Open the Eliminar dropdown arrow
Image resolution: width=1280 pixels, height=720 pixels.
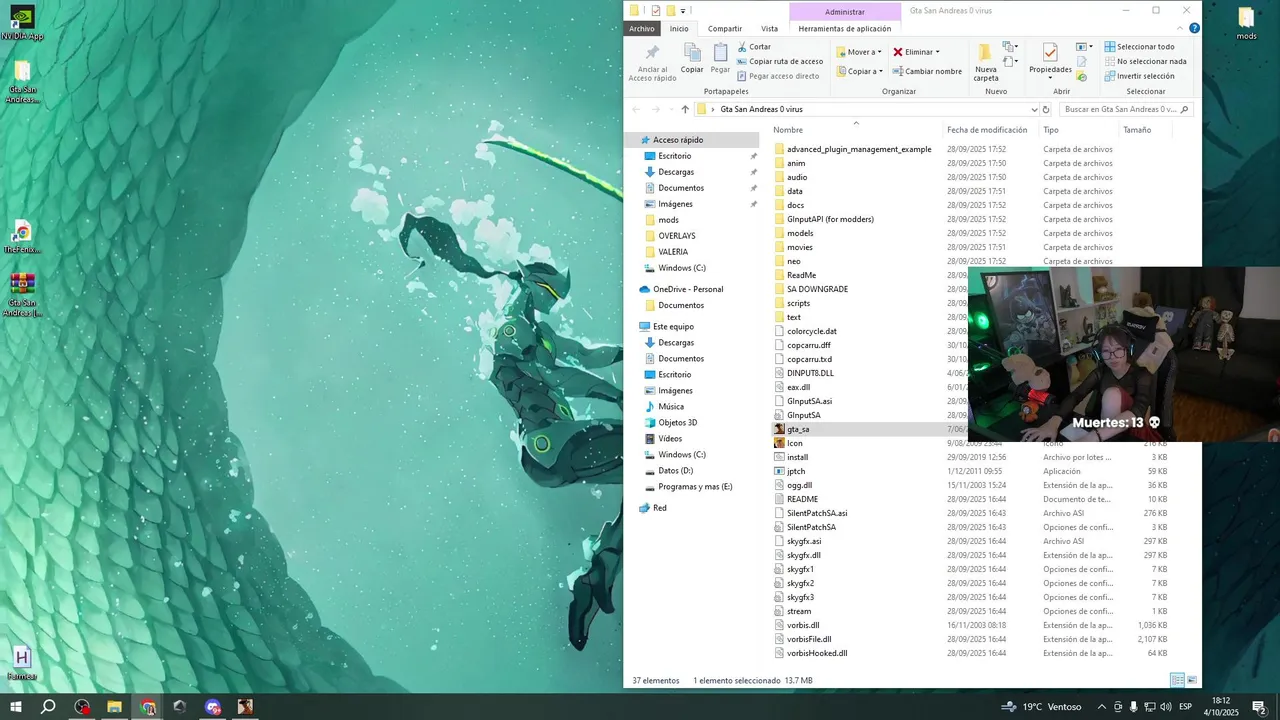click(x=937, y=52)
